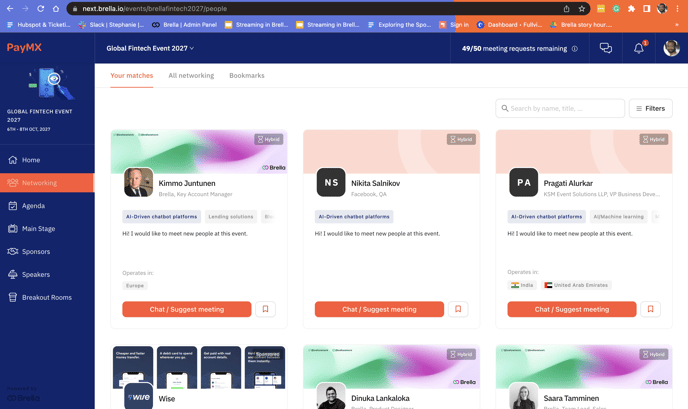Click the Wise card name
This screenshot has height=409, width=688.
click(167, 398)
